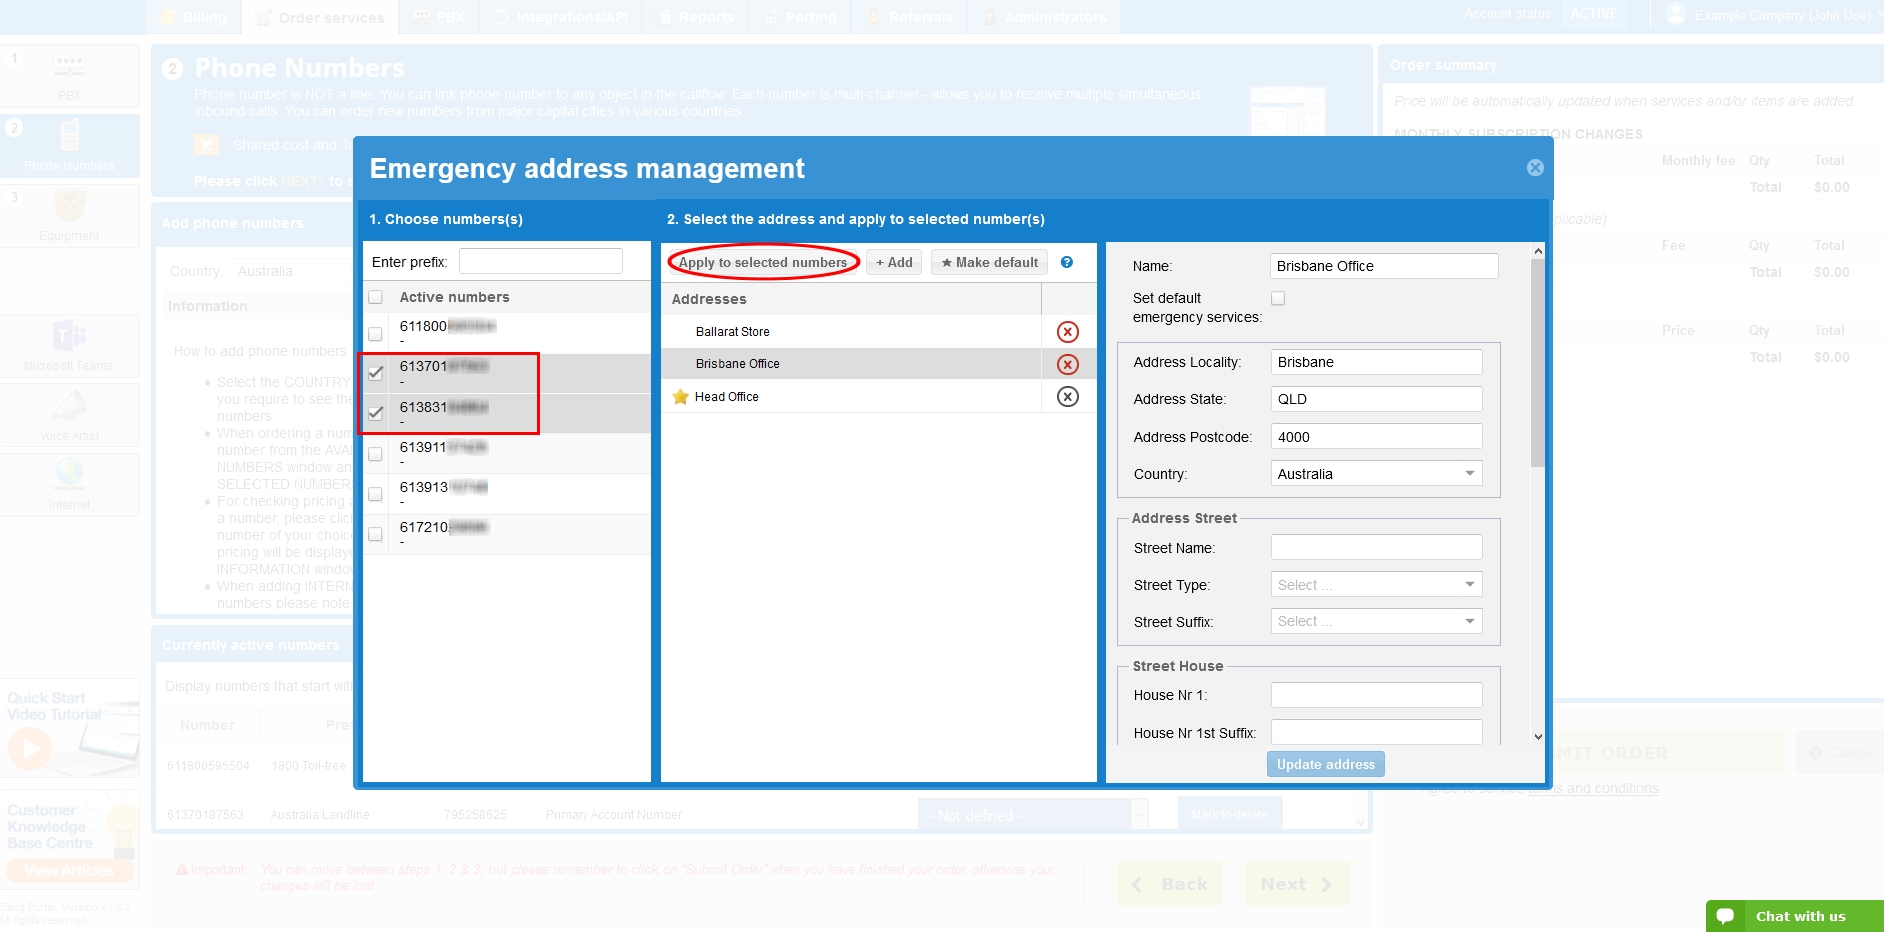This screenshot has width=1884, height=932.
Task: Click the Enter prefix input field
Action: click(x=541, y=262)
